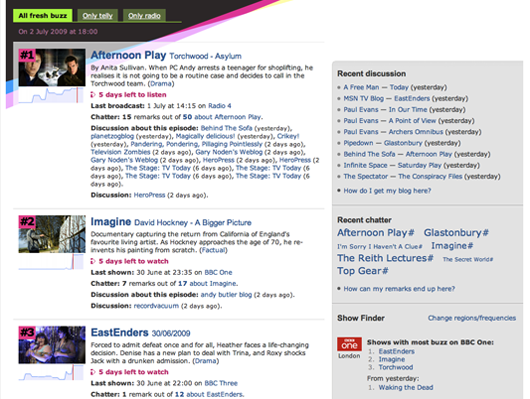
Task: Click the 'Top Gear#' chatter tag
Action: pyautogui.click(x=363, y=271)
